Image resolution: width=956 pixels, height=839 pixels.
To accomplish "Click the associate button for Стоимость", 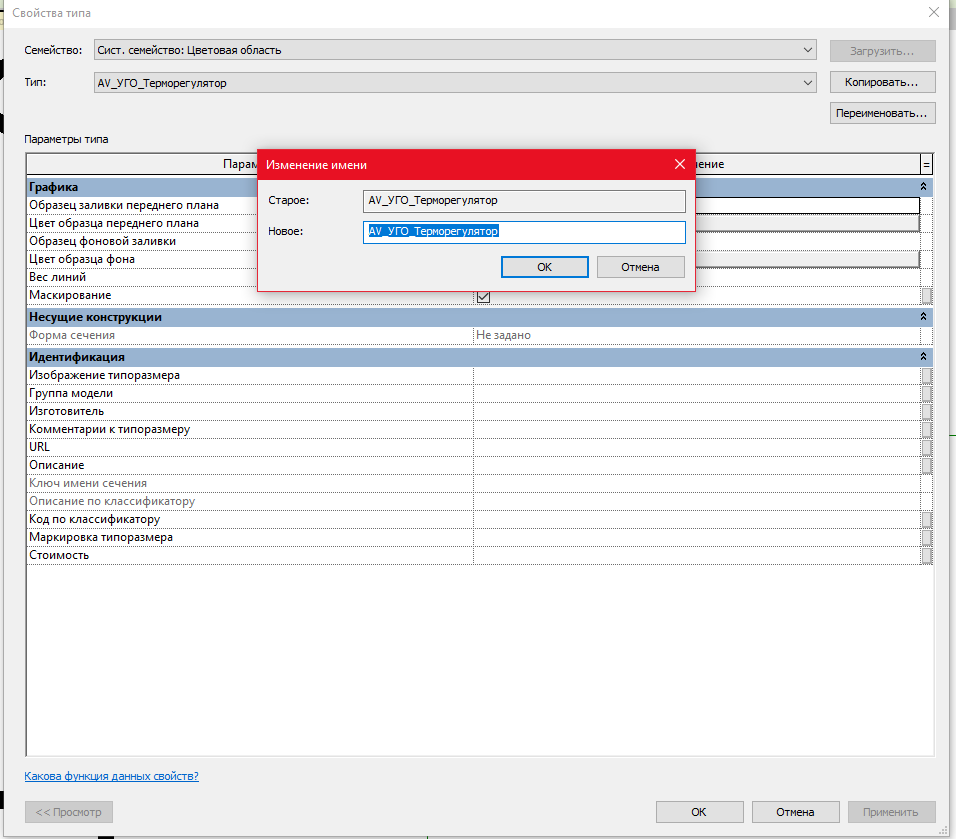I will click(x=927, y=555).
